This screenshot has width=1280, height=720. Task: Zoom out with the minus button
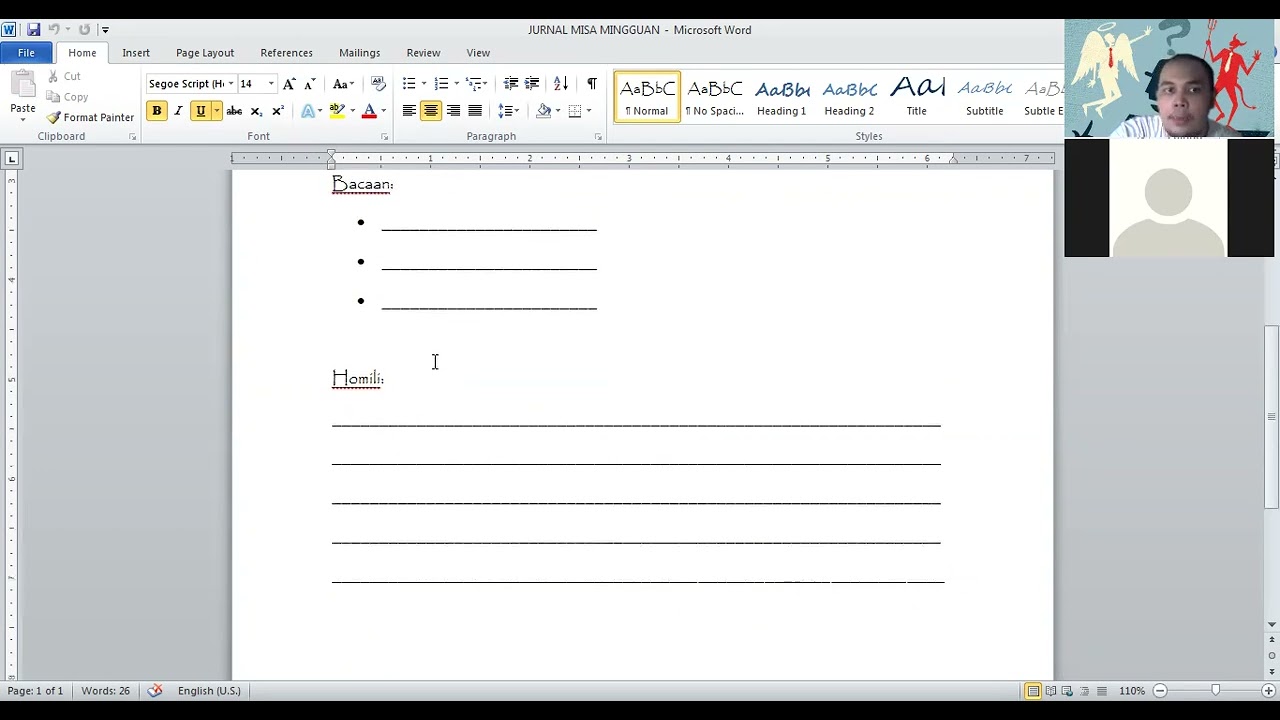[x=1160, y=691]
